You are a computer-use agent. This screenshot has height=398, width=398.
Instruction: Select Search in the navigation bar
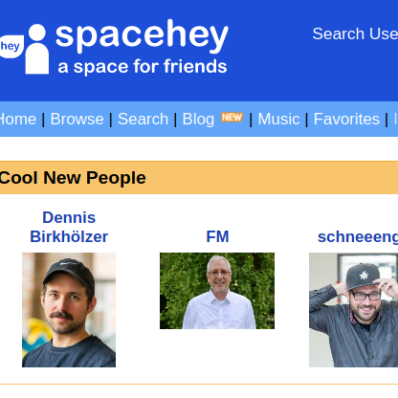click(143, 119)
